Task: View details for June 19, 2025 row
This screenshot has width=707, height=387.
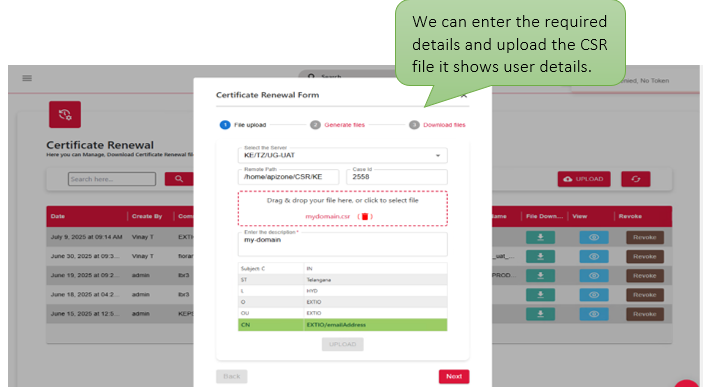Action: 594,276
